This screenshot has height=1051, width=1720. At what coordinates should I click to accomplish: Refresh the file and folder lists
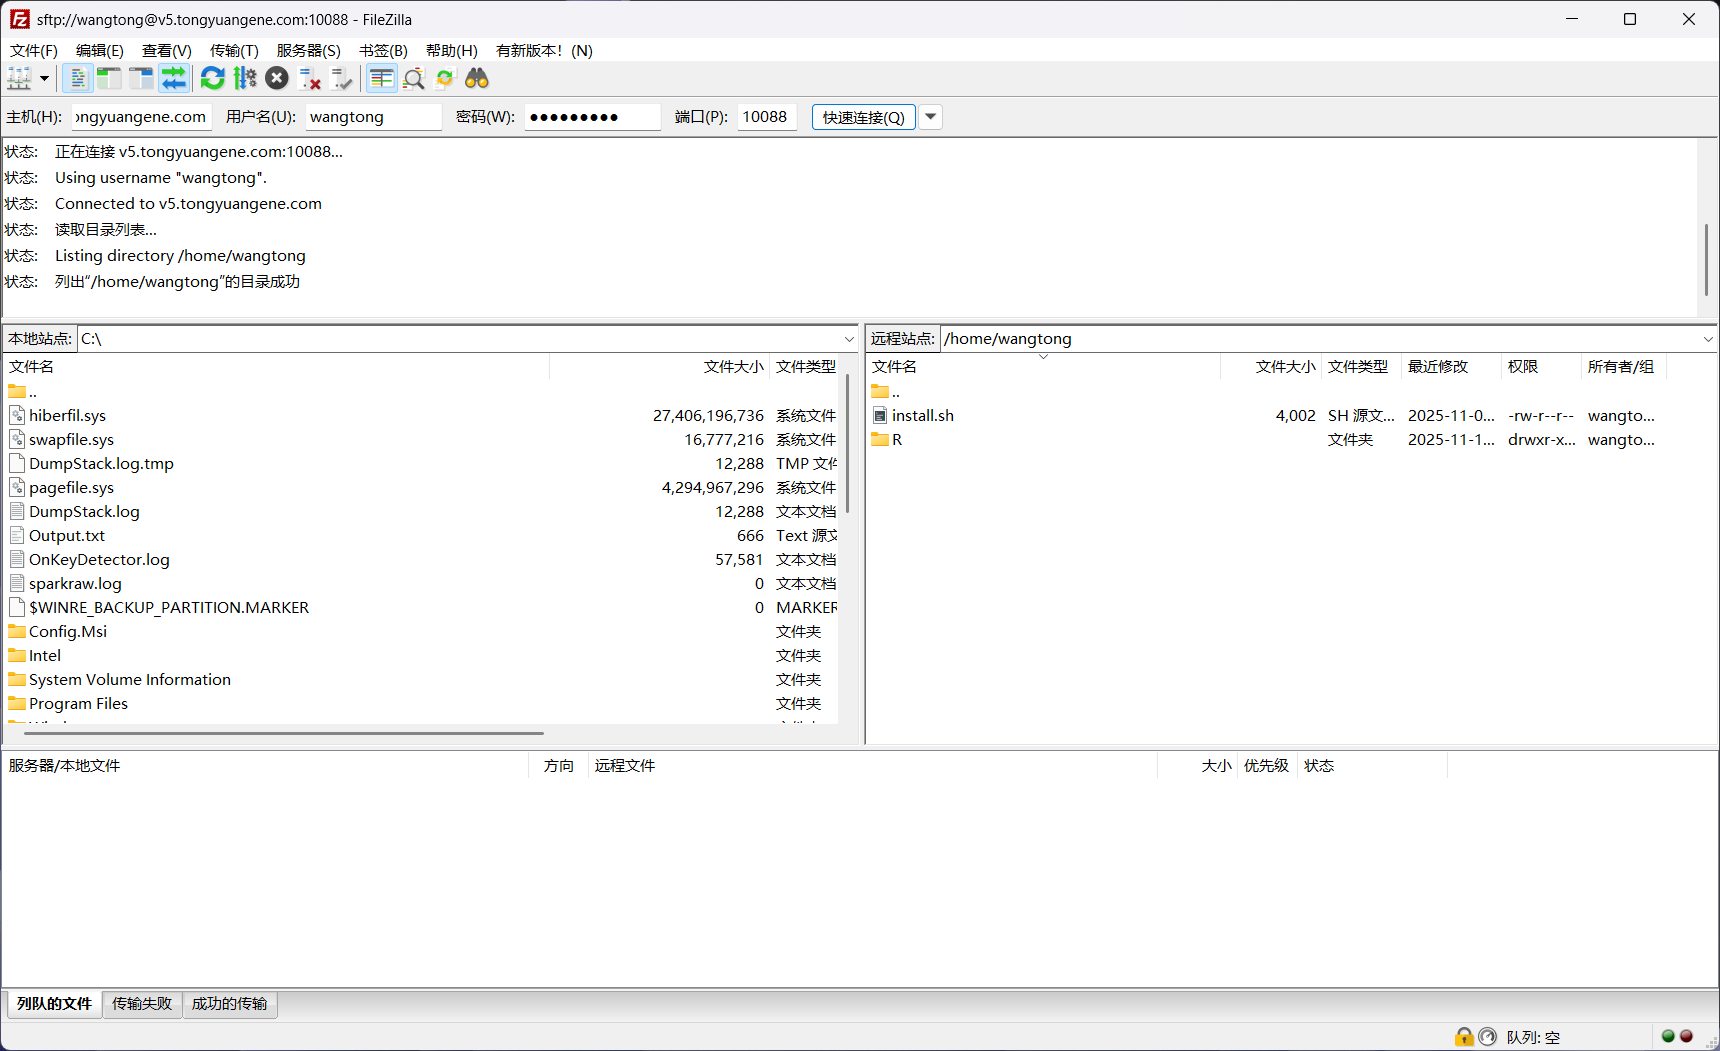pos(212,78)
